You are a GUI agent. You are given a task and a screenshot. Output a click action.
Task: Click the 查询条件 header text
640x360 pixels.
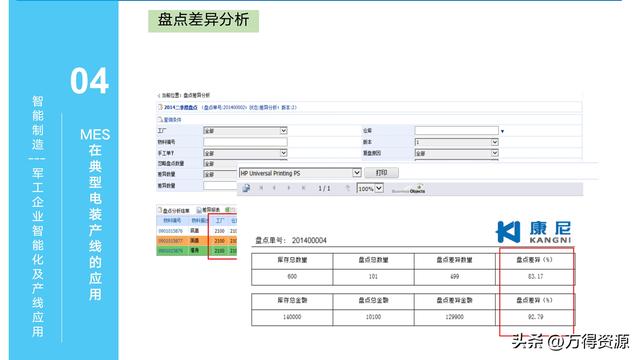tap(172, 120)
